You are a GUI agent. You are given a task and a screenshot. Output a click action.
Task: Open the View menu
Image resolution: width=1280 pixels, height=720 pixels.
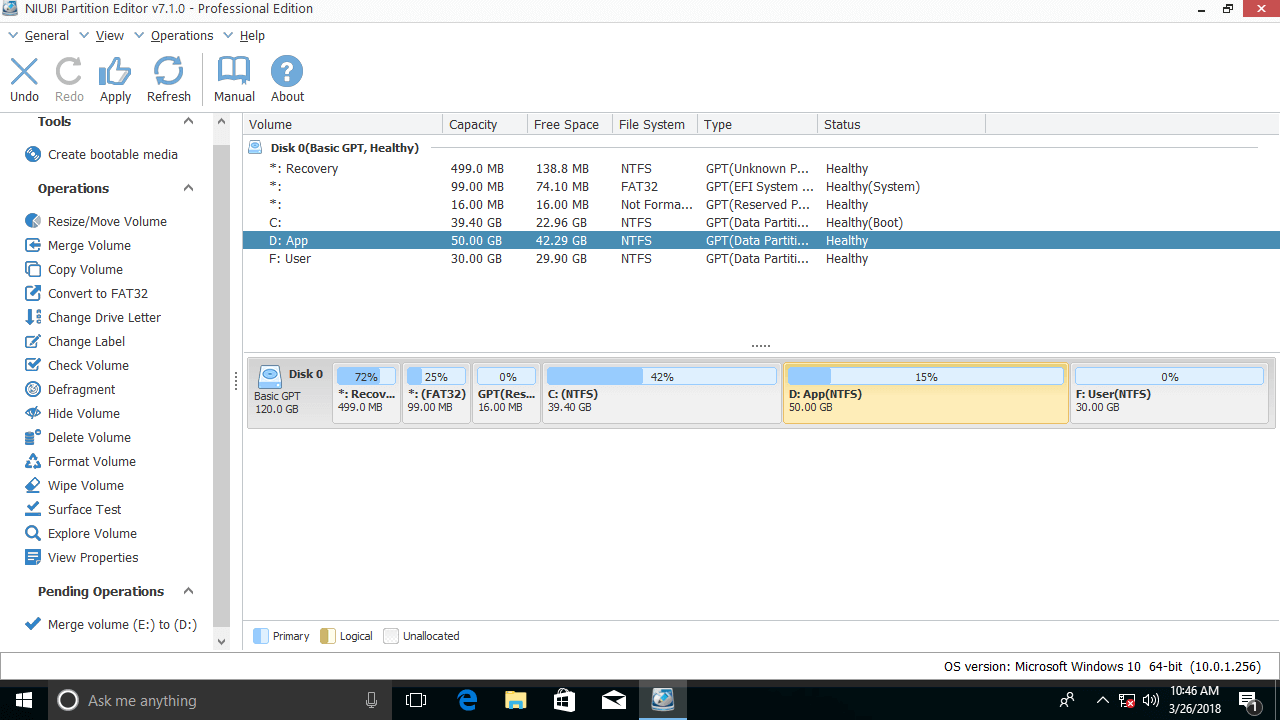point(110,35)
